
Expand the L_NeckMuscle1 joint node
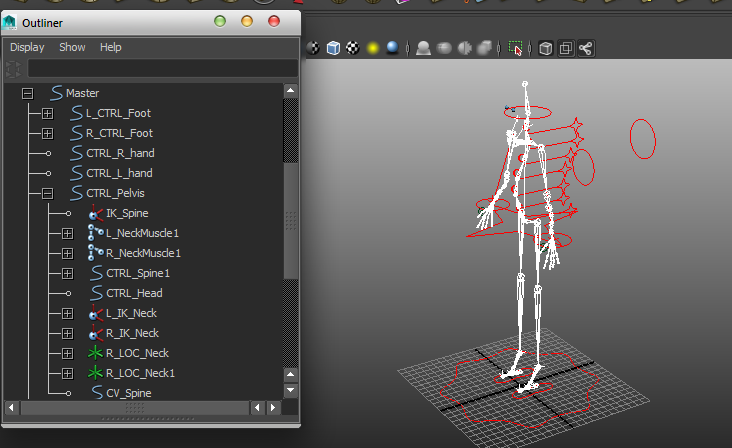tap(67, 233)
